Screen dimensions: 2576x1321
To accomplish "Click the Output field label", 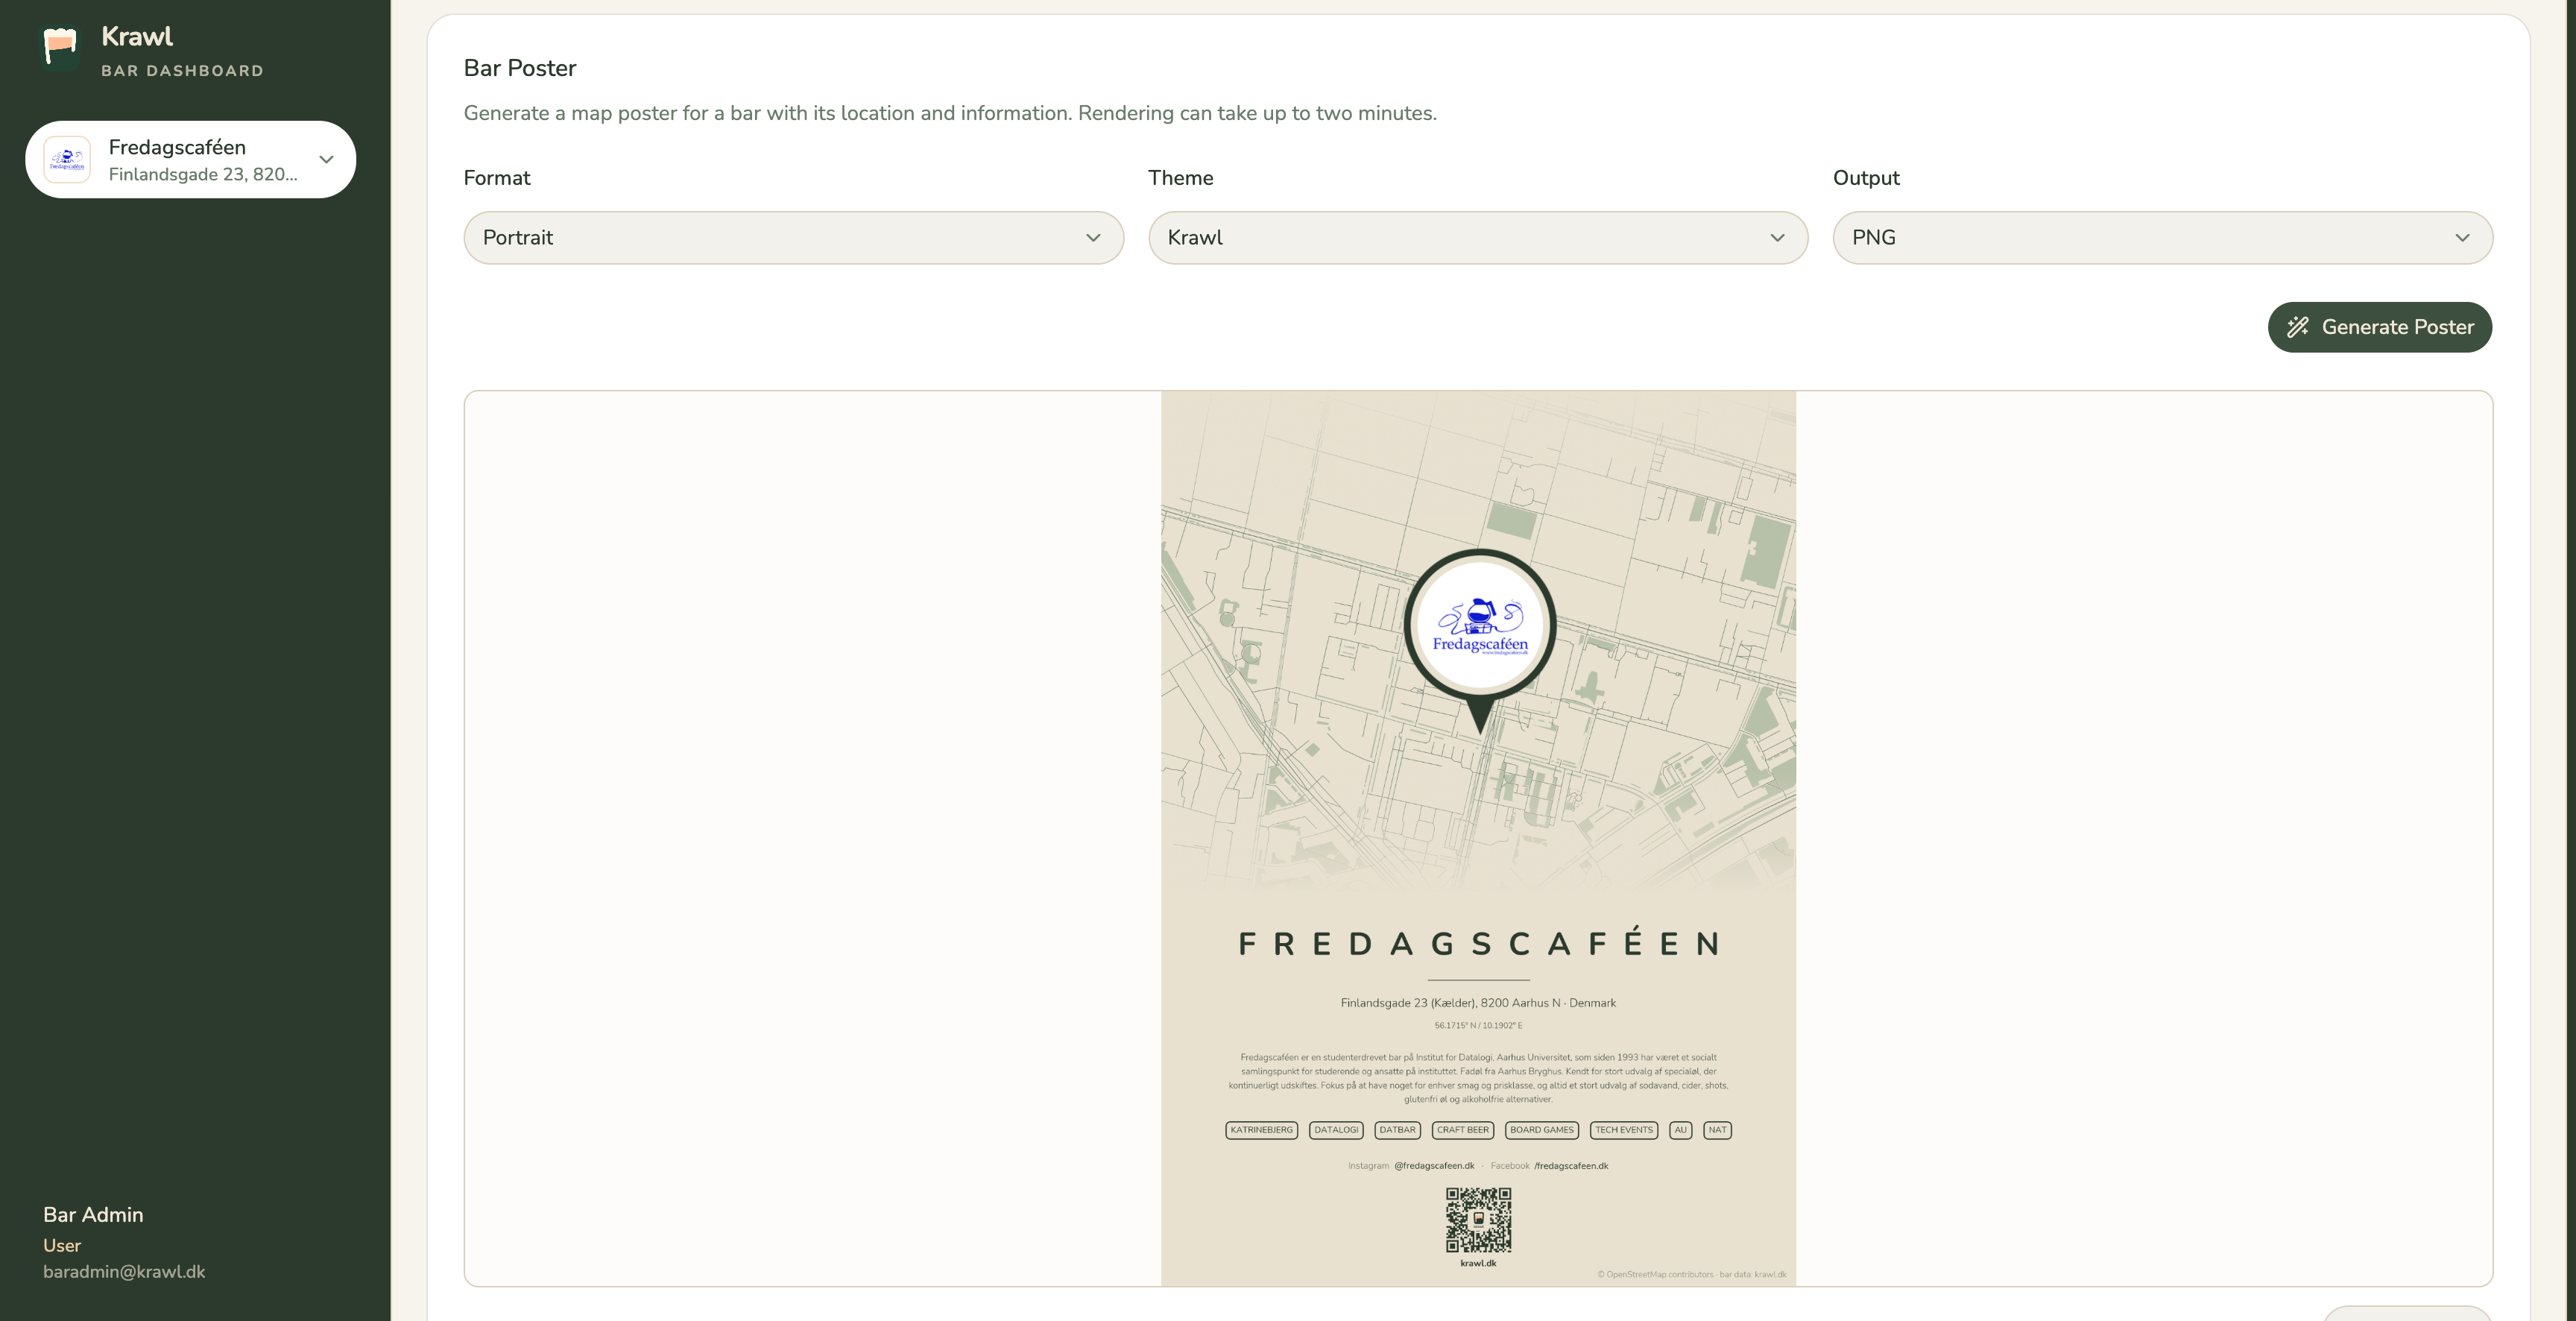I will pyautogui.click(x=1866, y=178).
